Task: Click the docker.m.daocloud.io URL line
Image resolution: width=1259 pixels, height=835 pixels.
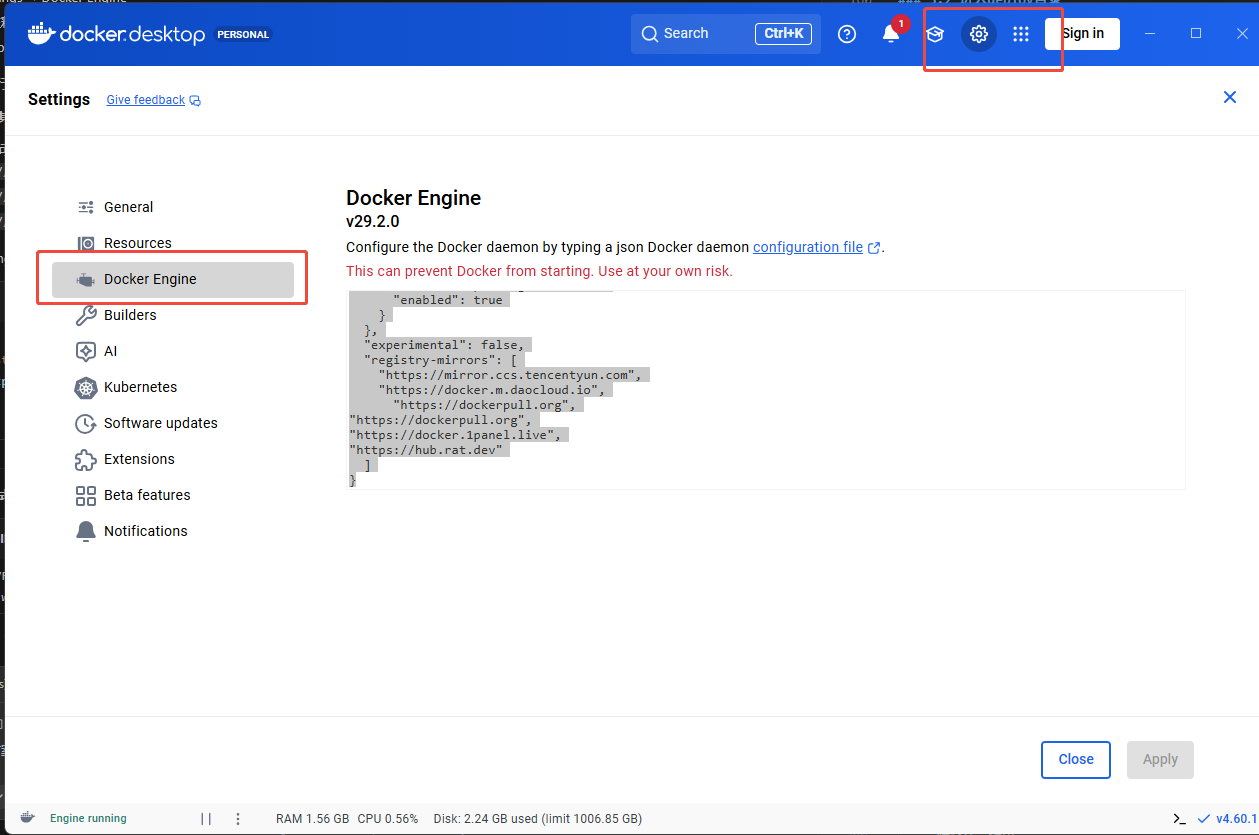Action: (491, 390)
